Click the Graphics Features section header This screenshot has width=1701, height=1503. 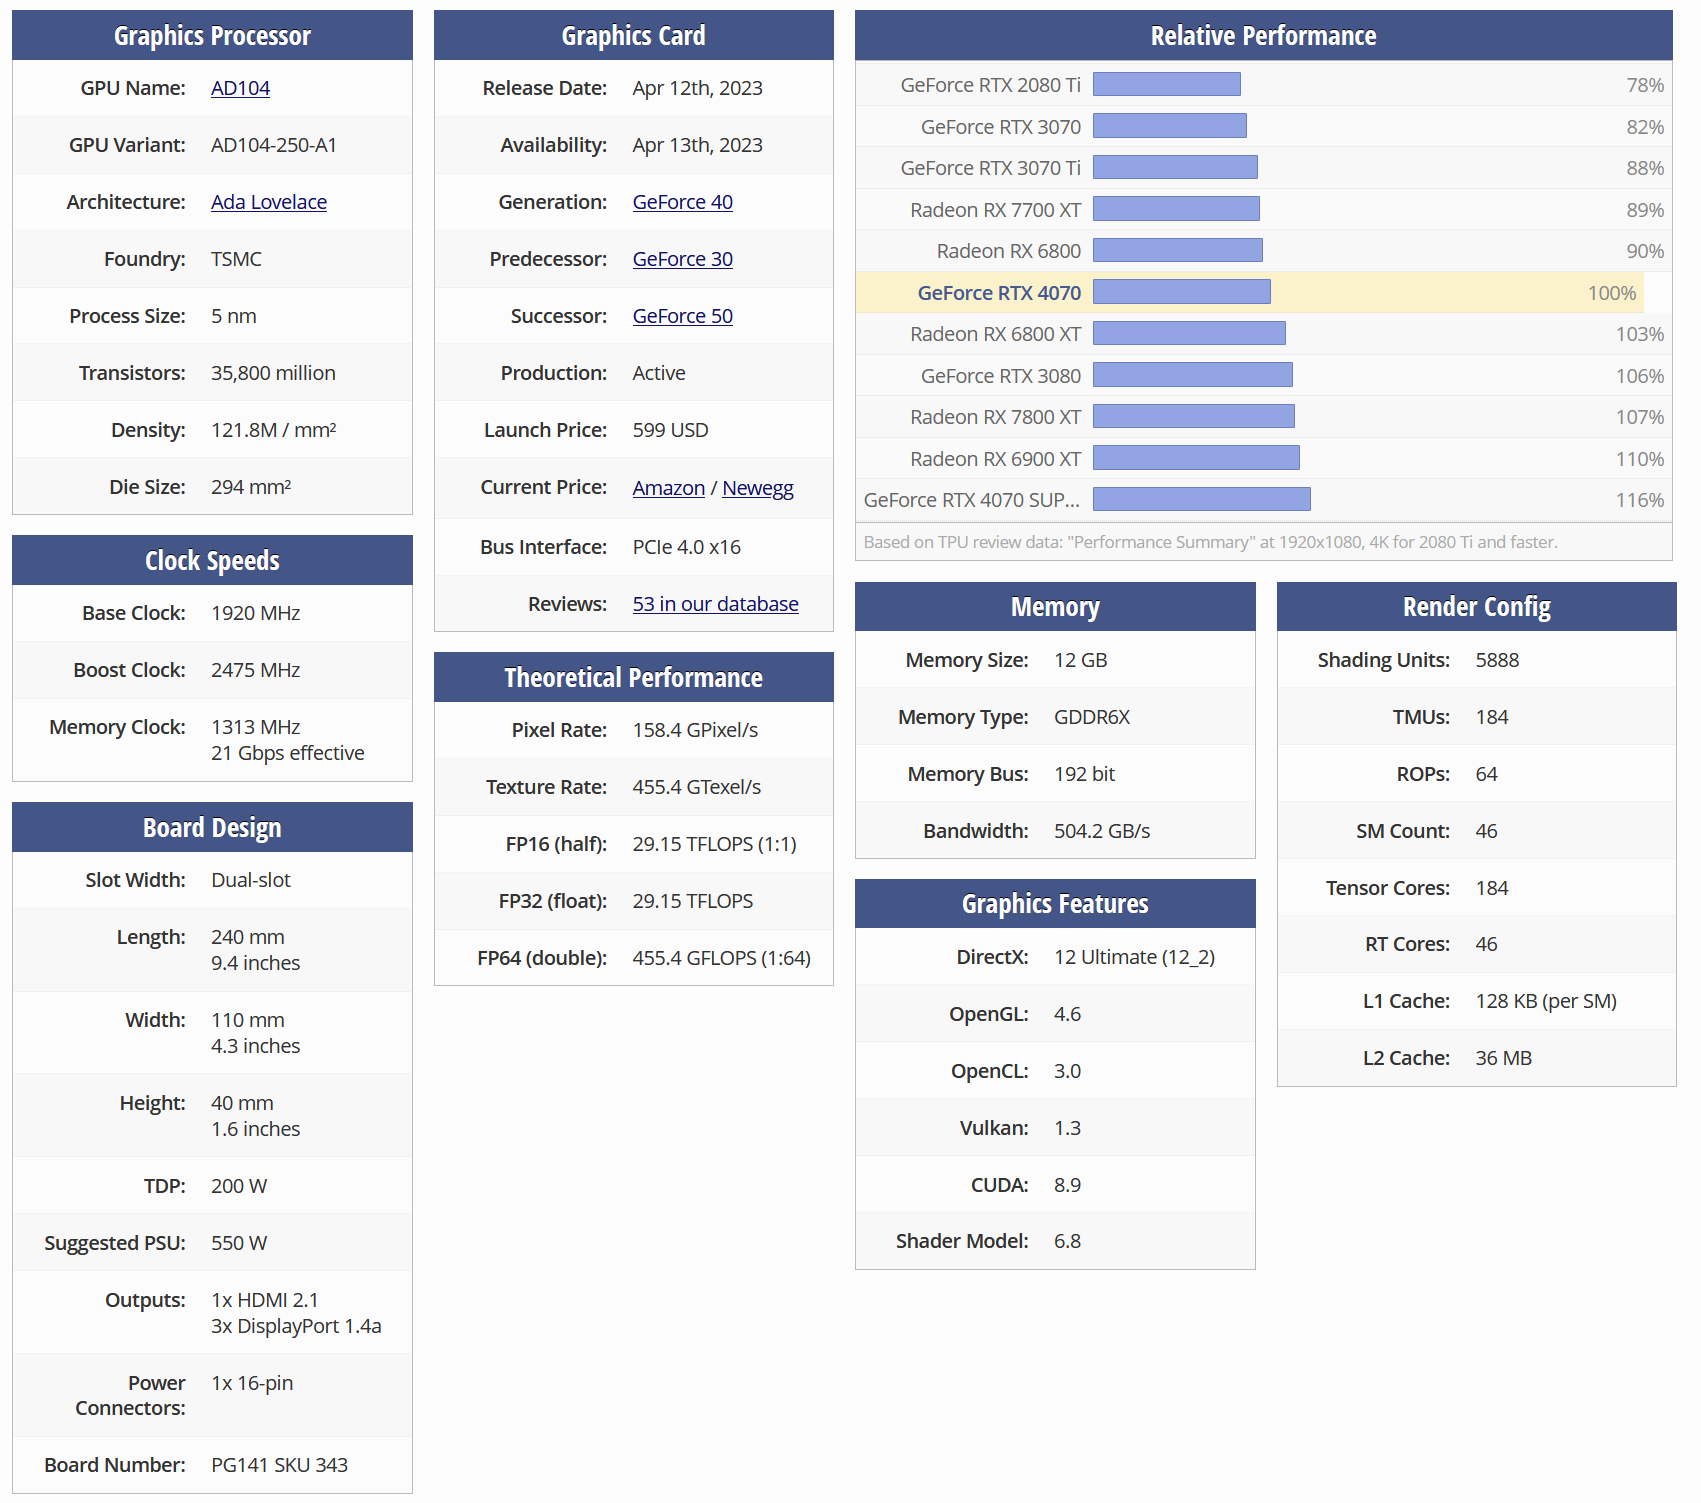tap(1055, 903)
